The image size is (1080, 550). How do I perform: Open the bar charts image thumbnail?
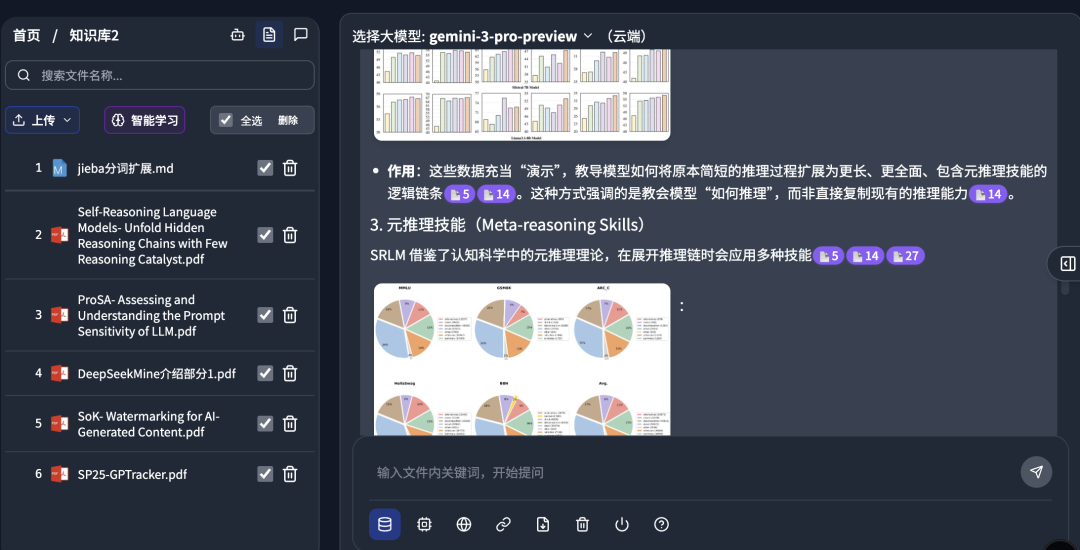point(522,94)
